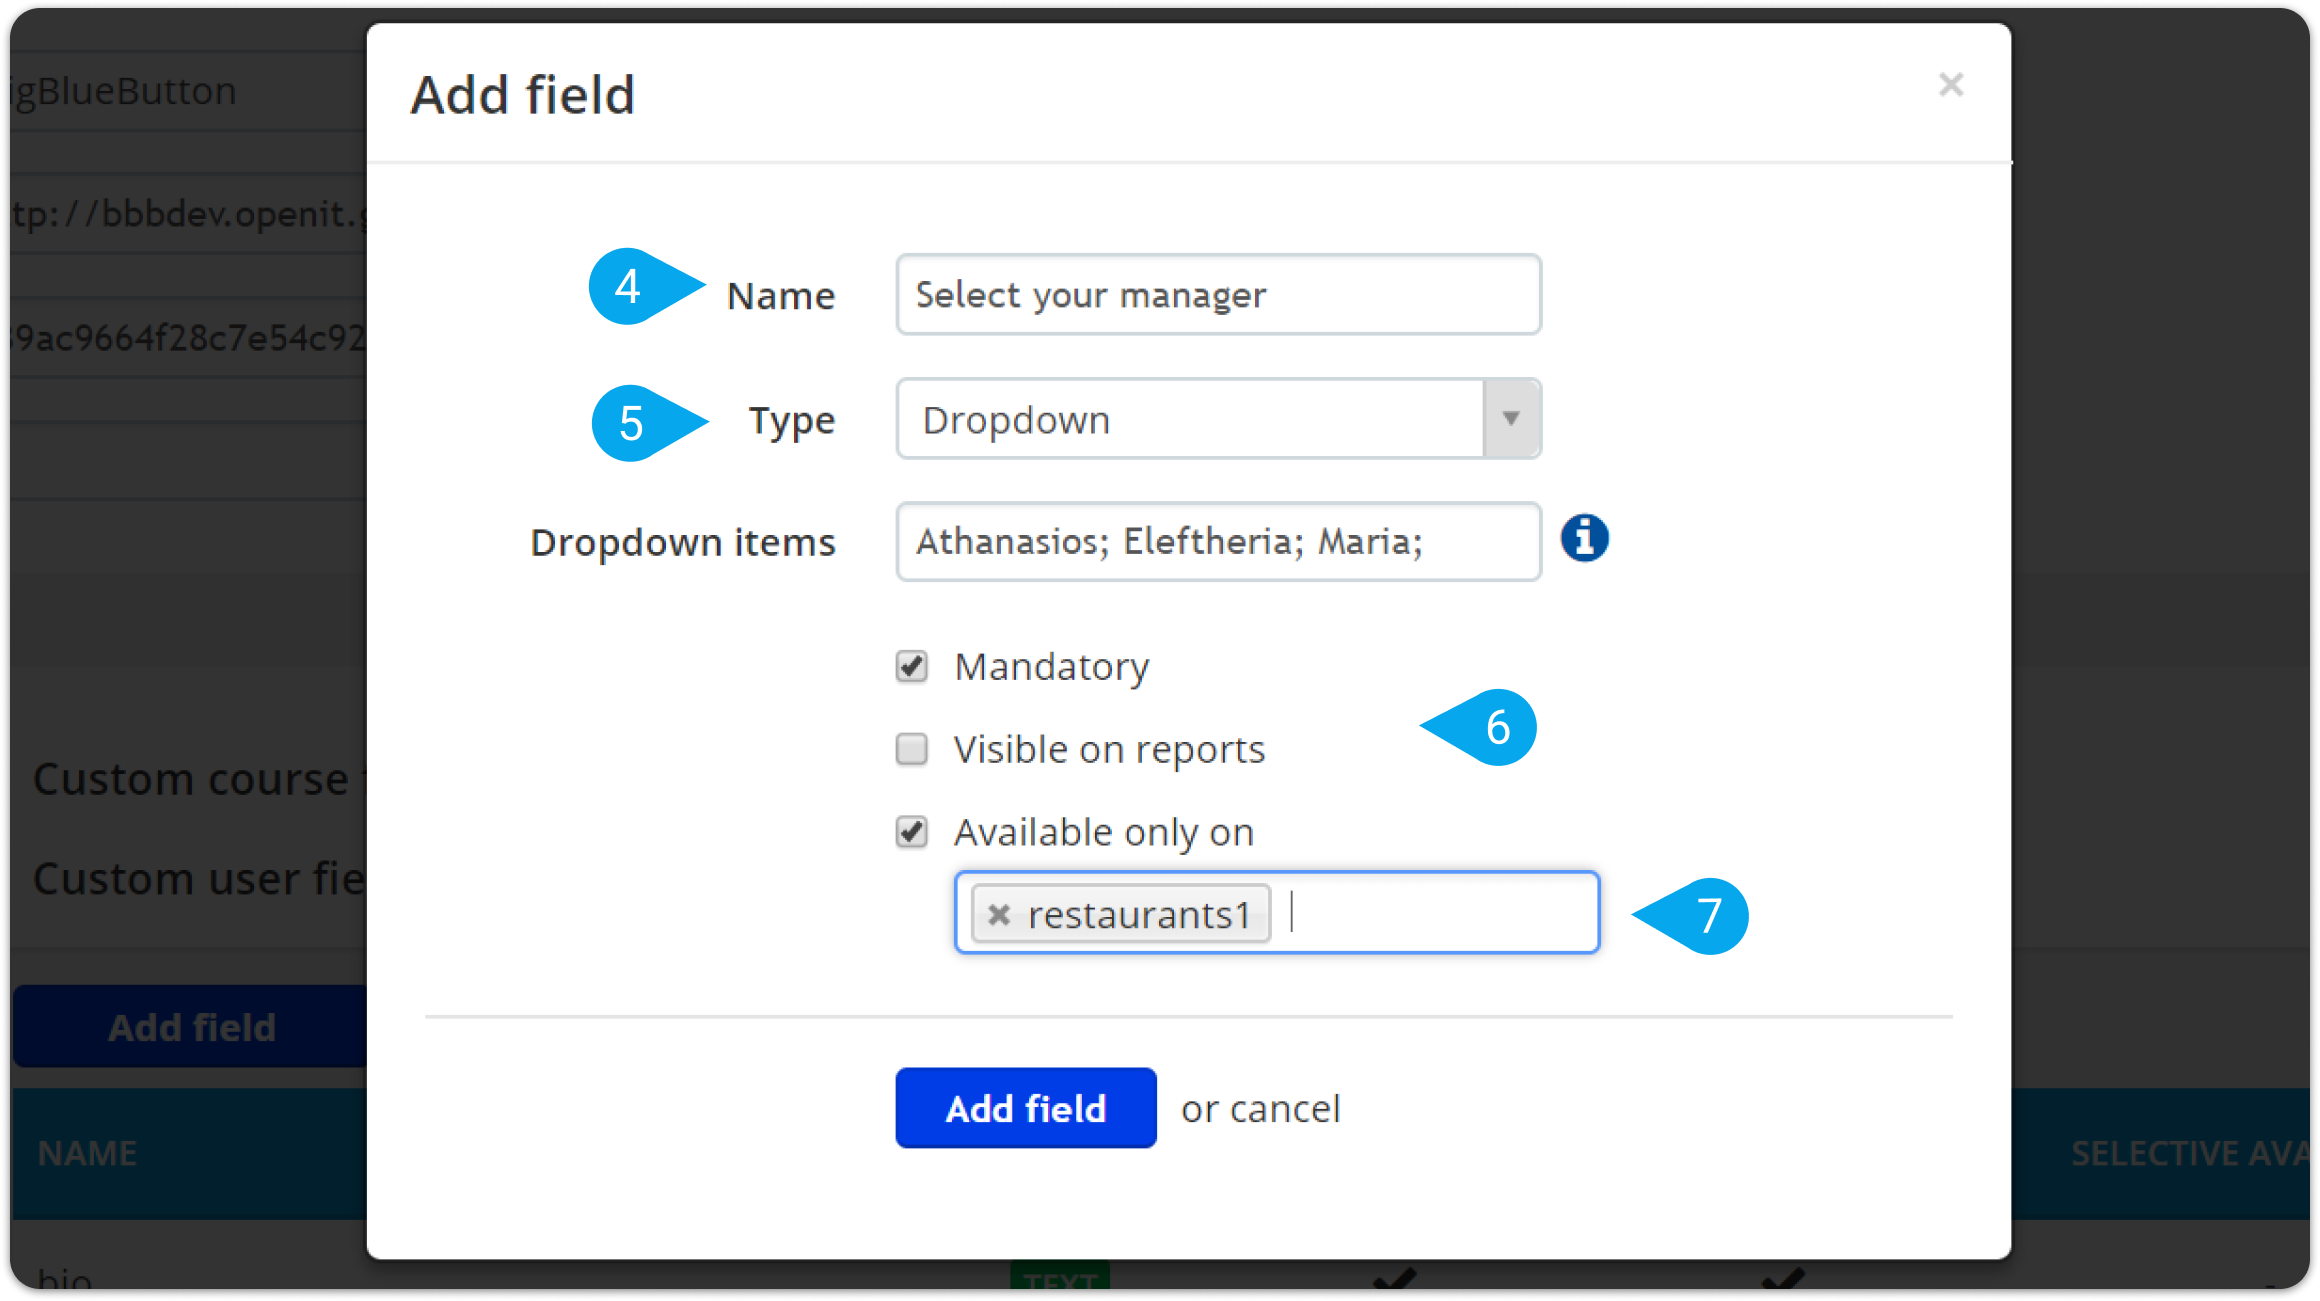Click the Dropdown items input field

(x=1218, y=542)
